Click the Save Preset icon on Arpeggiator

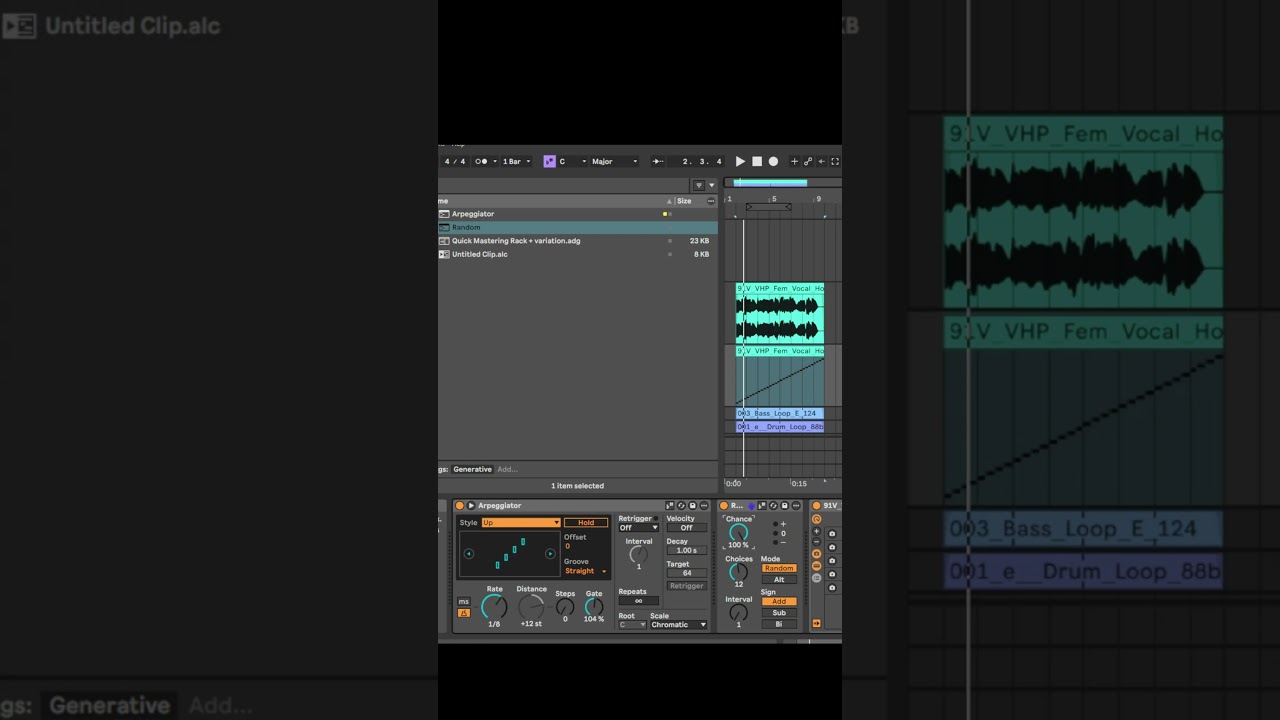tap(692, 506)
